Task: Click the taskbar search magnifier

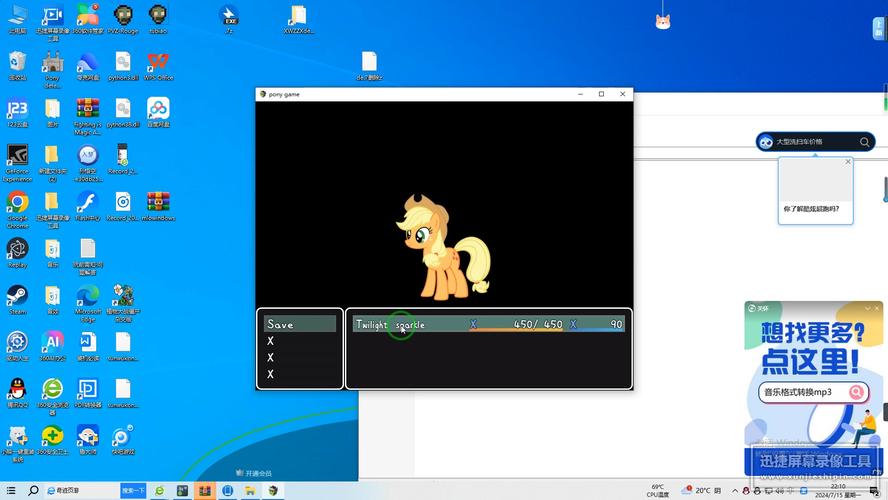Action: [33, 490]
